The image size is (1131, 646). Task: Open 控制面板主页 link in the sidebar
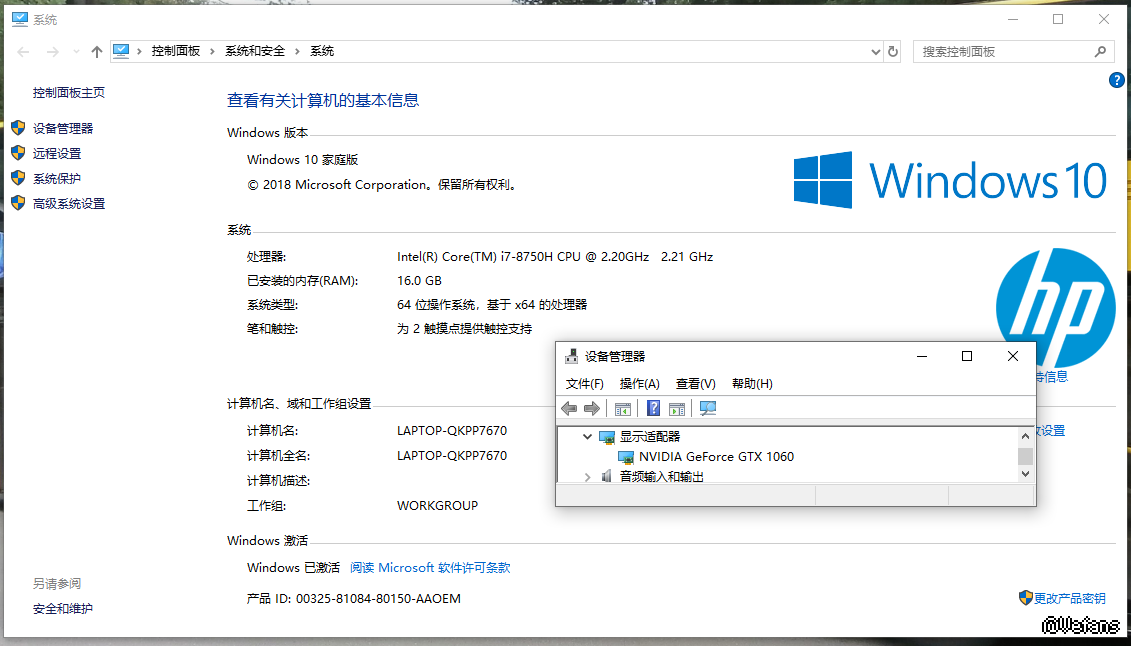(69, 92)
